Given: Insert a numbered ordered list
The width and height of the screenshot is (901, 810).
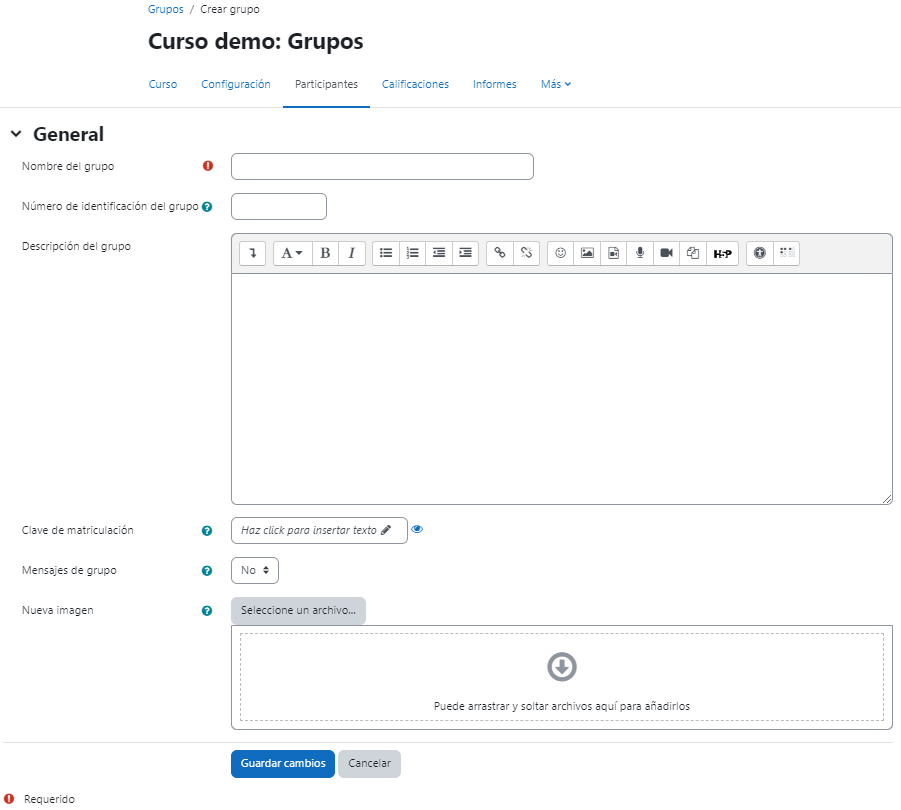Looking at the screenshot, I should point(412,254).
